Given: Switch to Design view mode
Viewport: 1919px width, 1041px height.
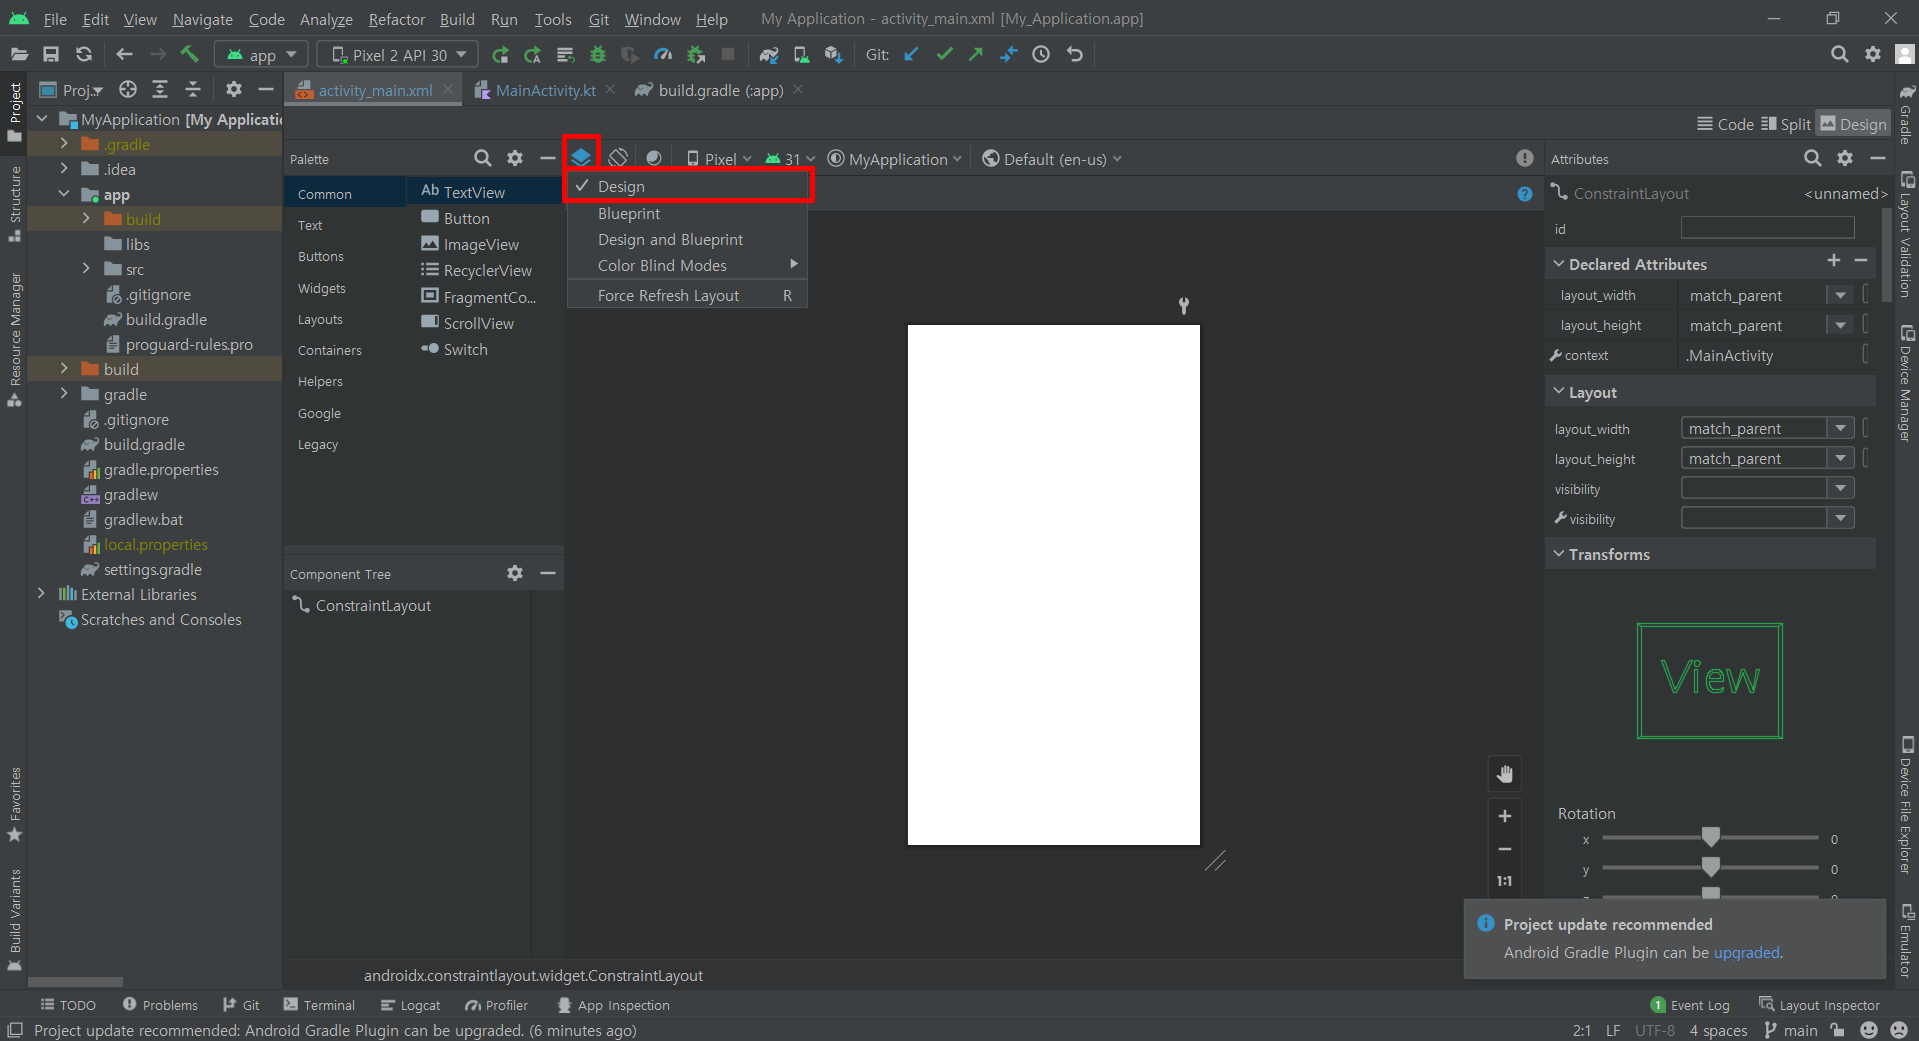Looking at the screenshot, I should [x=1853, y=124].
